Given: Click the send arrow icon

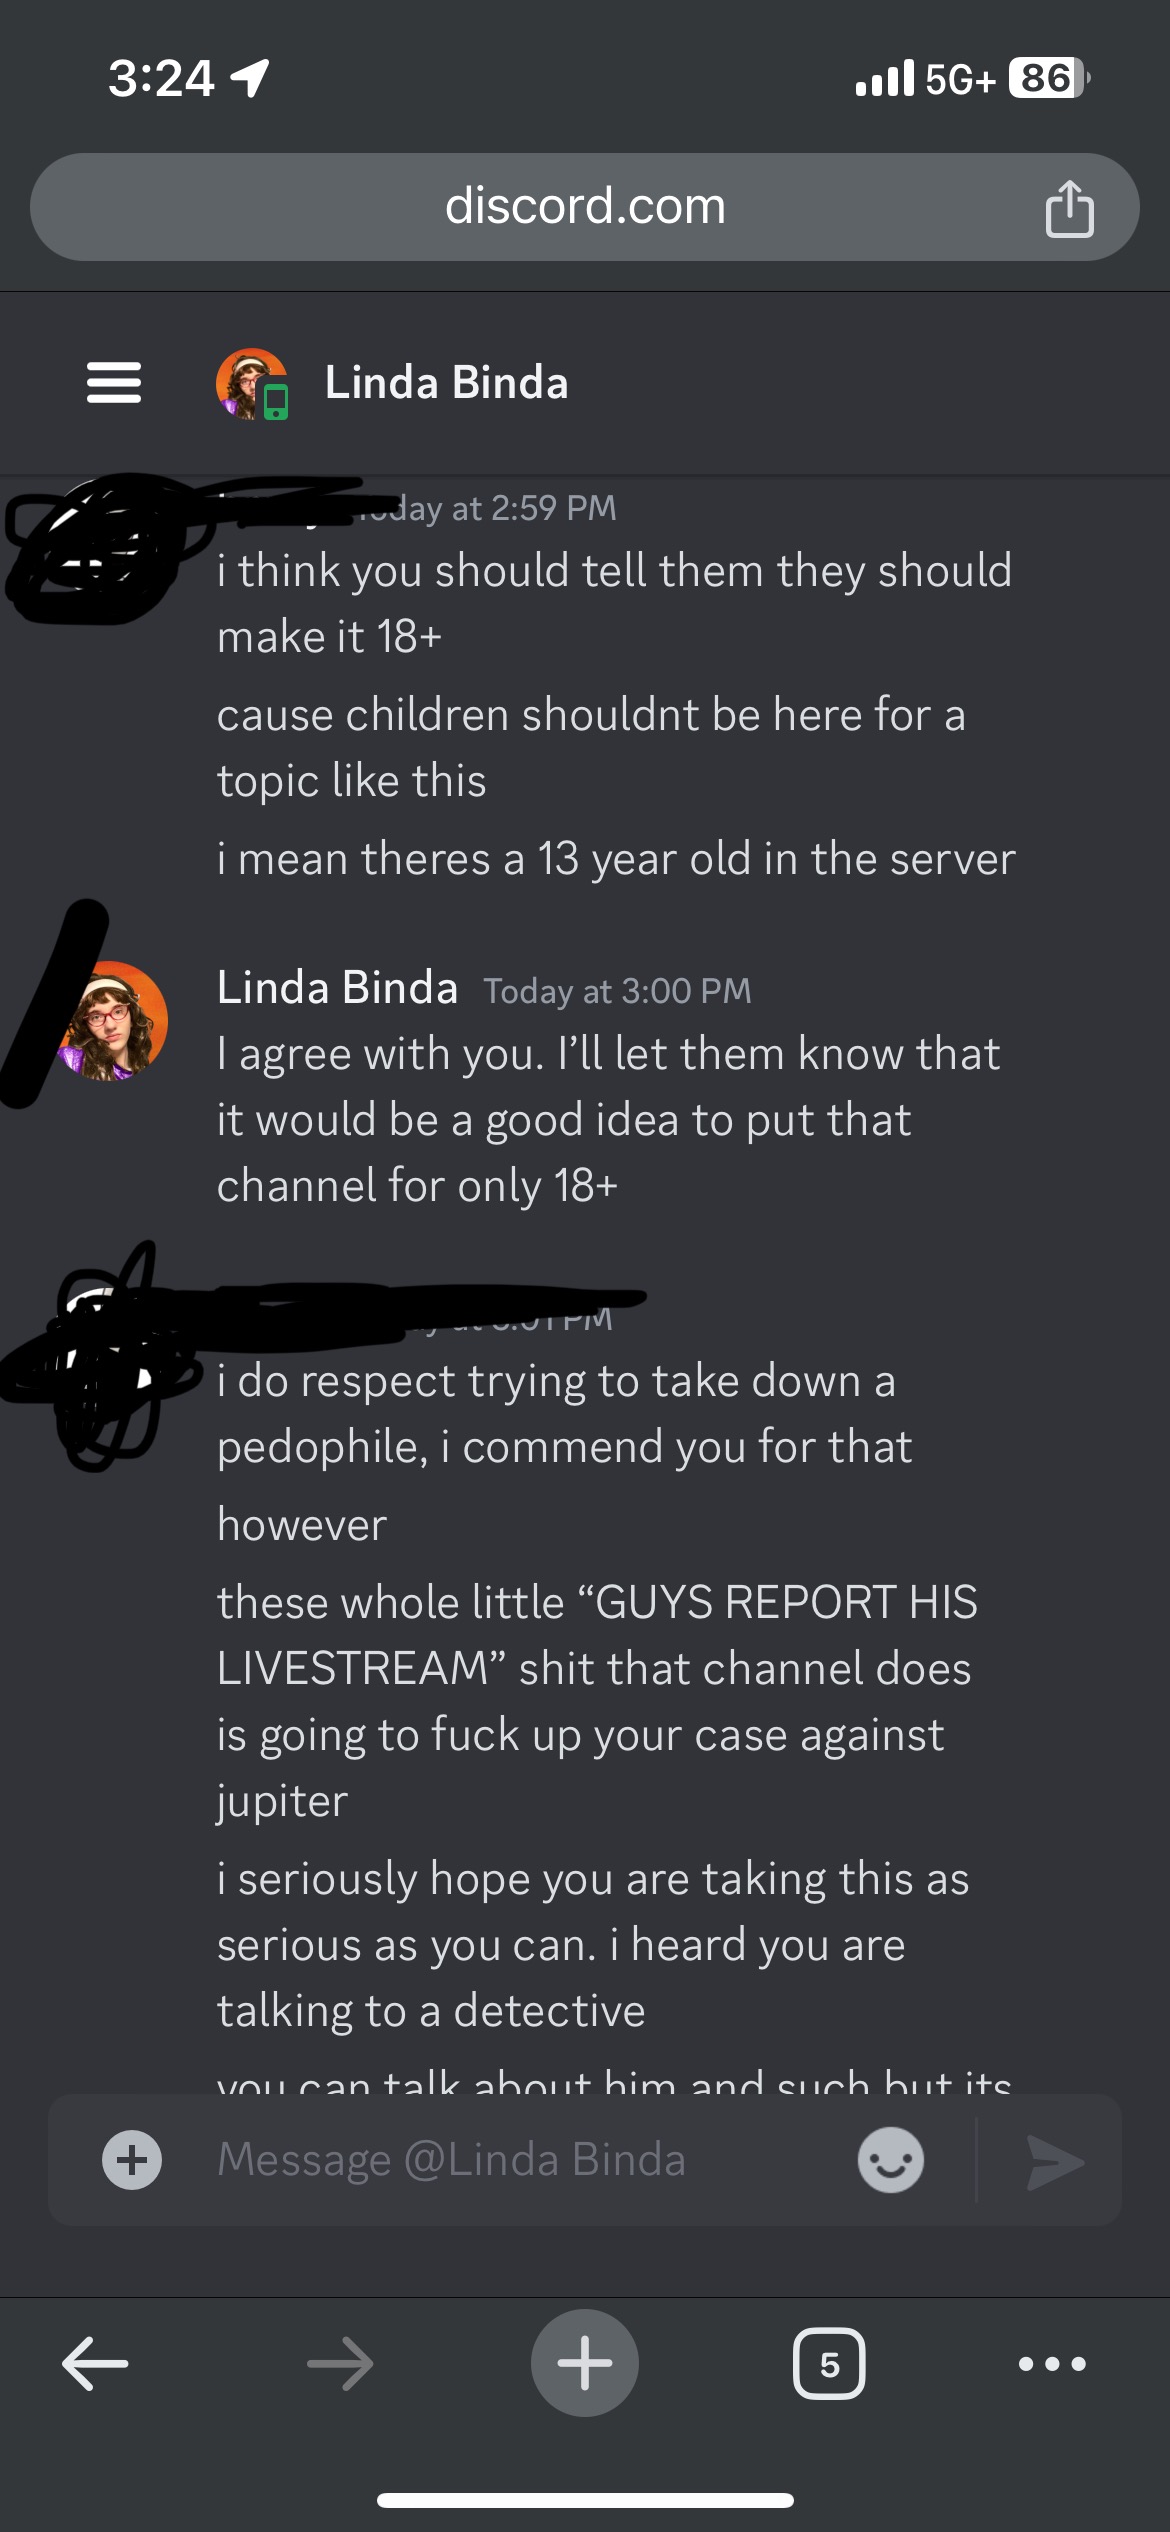Looking at the screenshot, I should pos(1055,2162).
